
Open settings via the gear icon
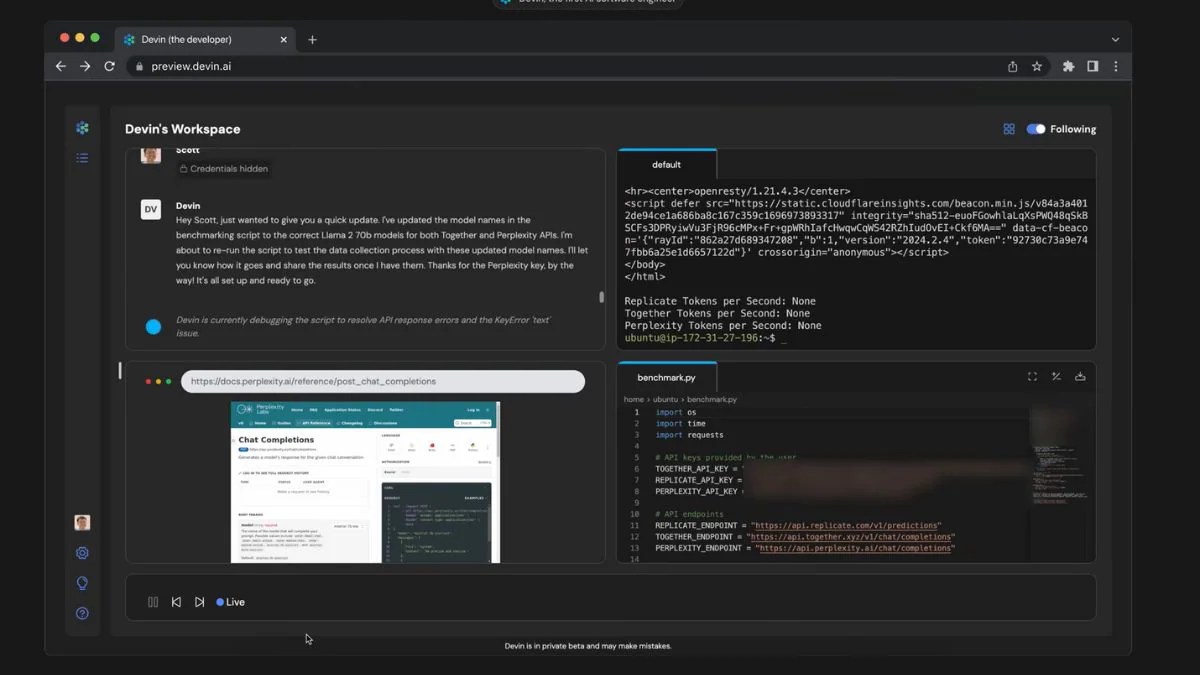click(82, 552)
